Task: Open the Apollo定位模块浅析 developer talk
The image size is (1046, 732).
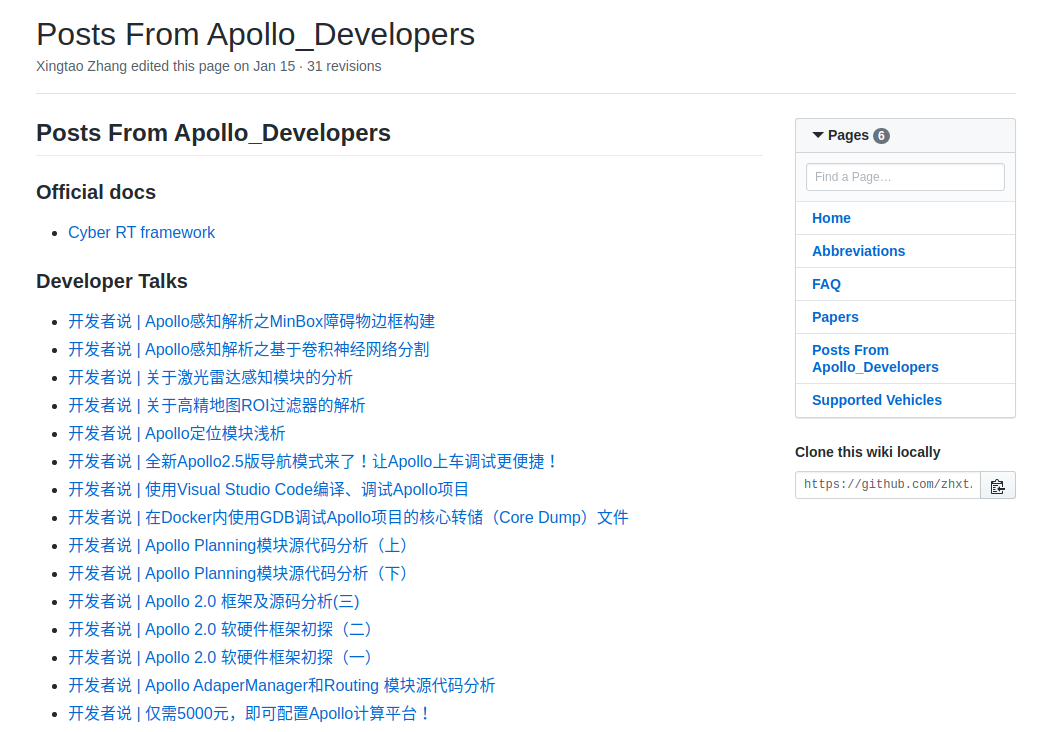Action: pos(176,433)
